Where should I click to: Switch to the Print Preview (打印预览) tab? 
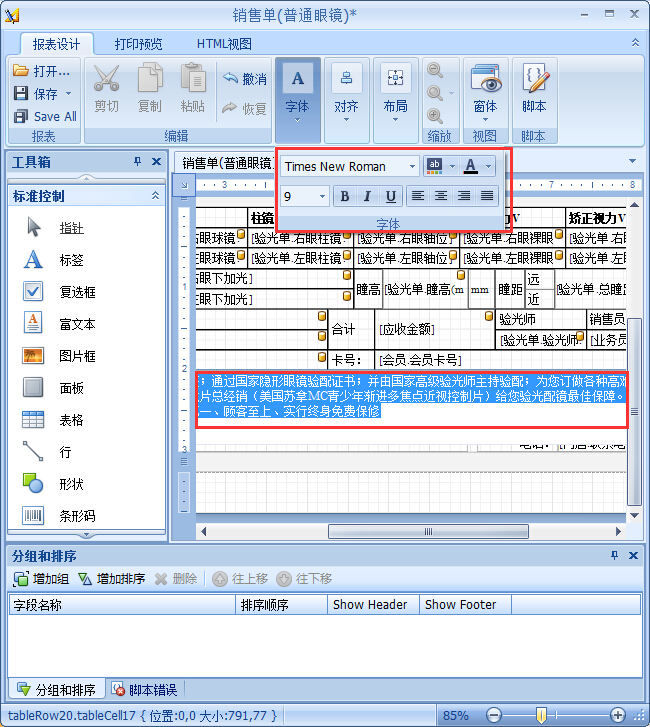pos(138,44)
